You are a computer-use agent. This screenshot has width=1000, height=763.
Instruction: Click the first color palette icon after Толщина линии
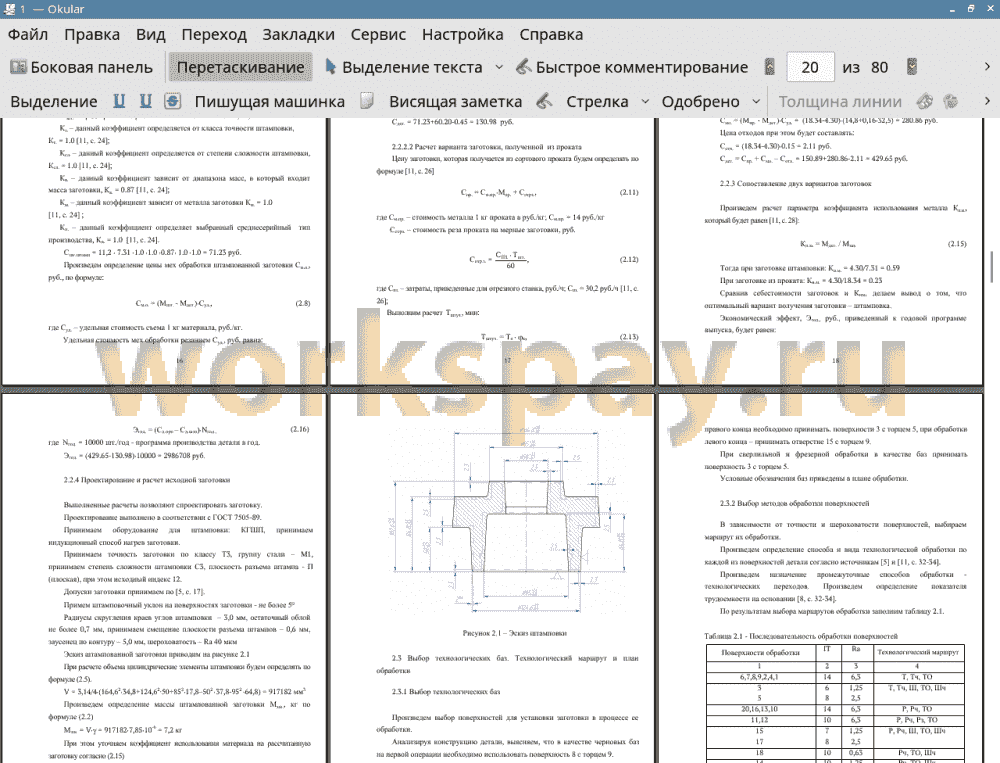coord(925,101)
